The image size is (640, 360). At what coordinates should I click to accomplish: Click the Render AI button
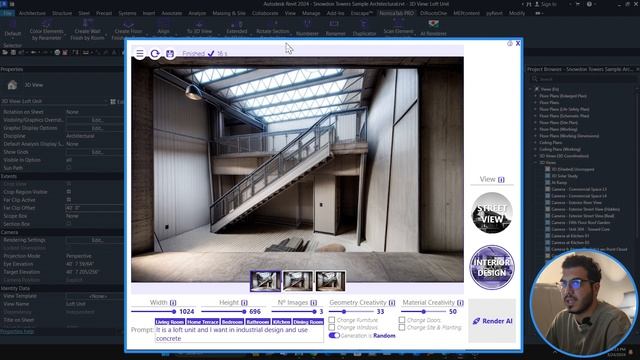tap(492, 321)
